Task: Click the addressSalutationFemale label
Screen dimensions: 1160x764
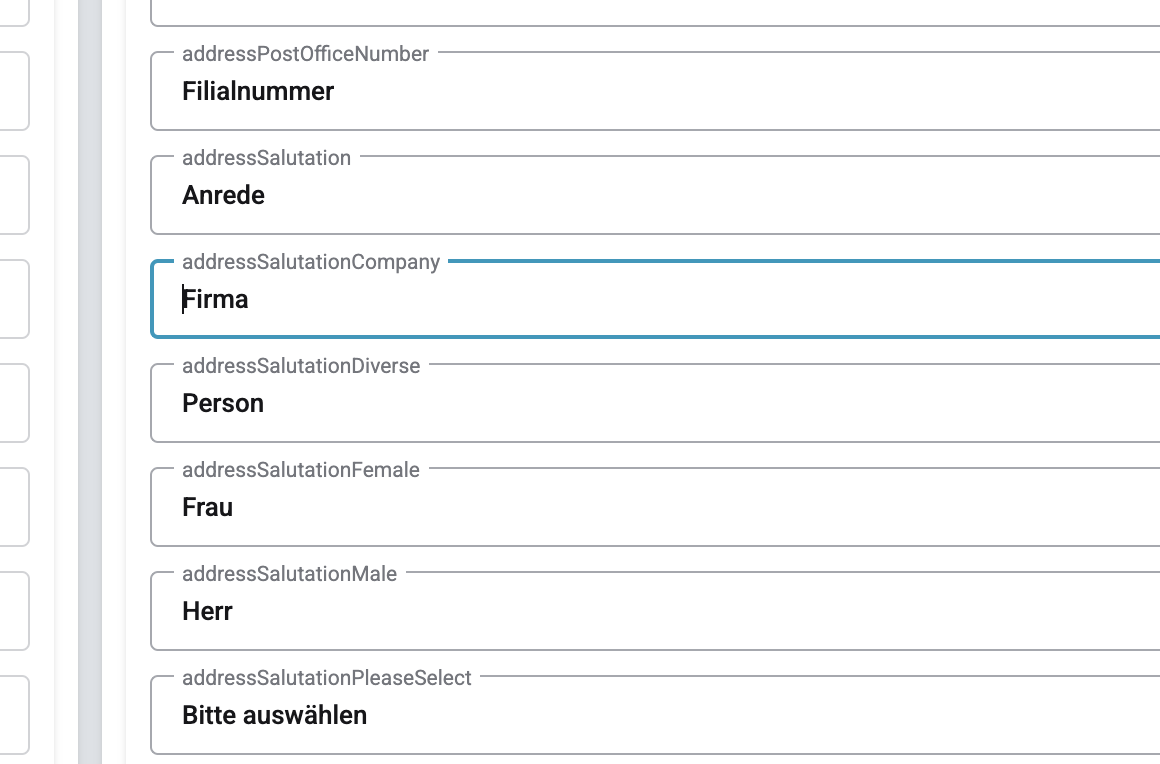Action: [x=300, y=469]
